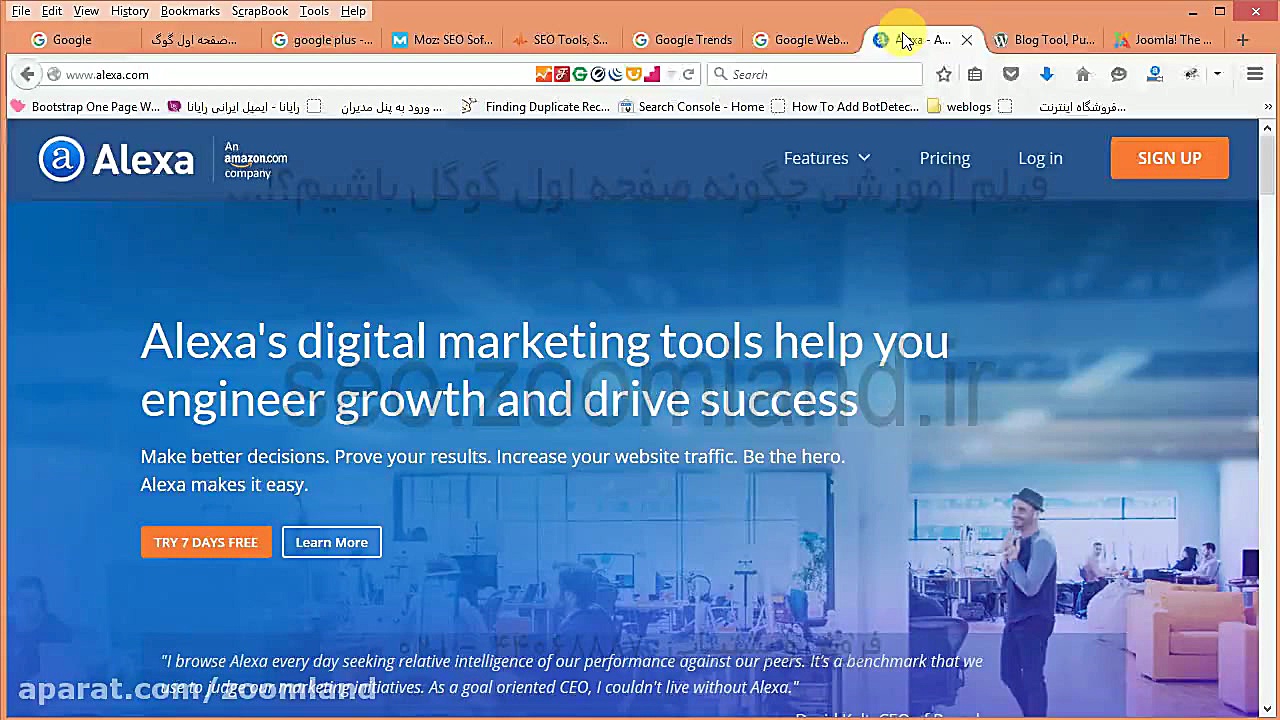Image resolution: width=1280 pixels, height=720 pixels.
Task: Open the Edit menu
Action: coord(52,11)
